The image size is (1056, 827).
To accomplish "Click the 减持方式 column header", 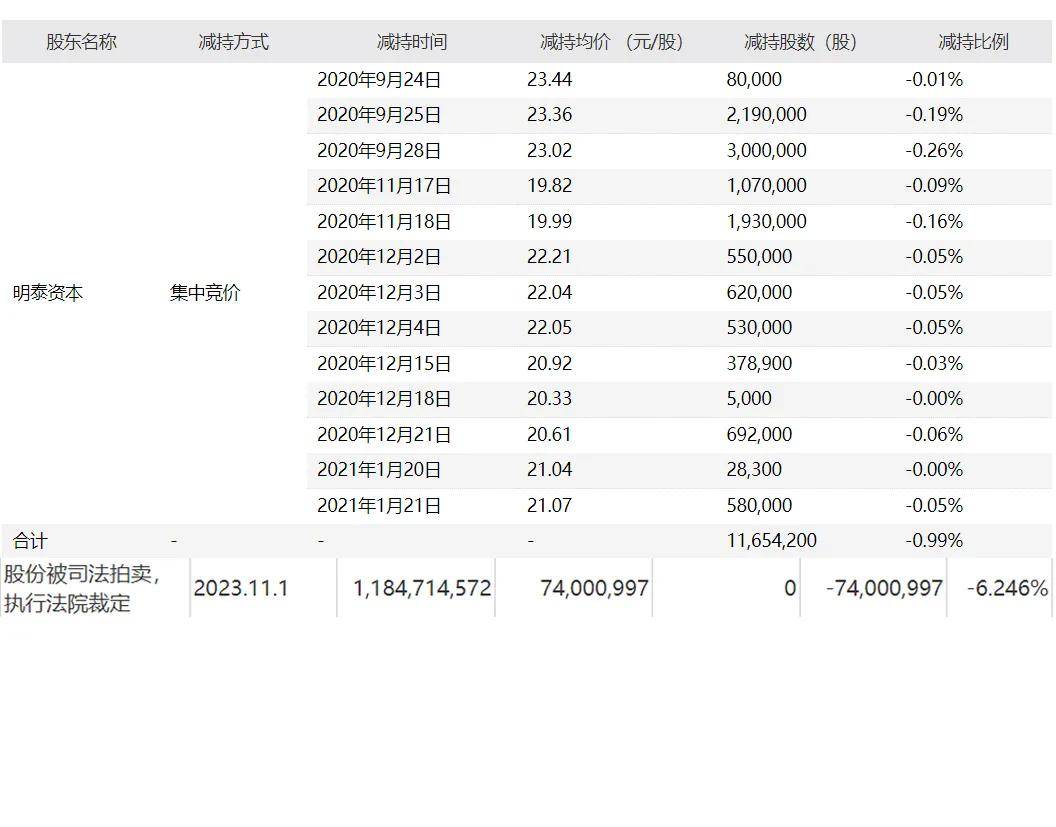I will tap(234, 42).
